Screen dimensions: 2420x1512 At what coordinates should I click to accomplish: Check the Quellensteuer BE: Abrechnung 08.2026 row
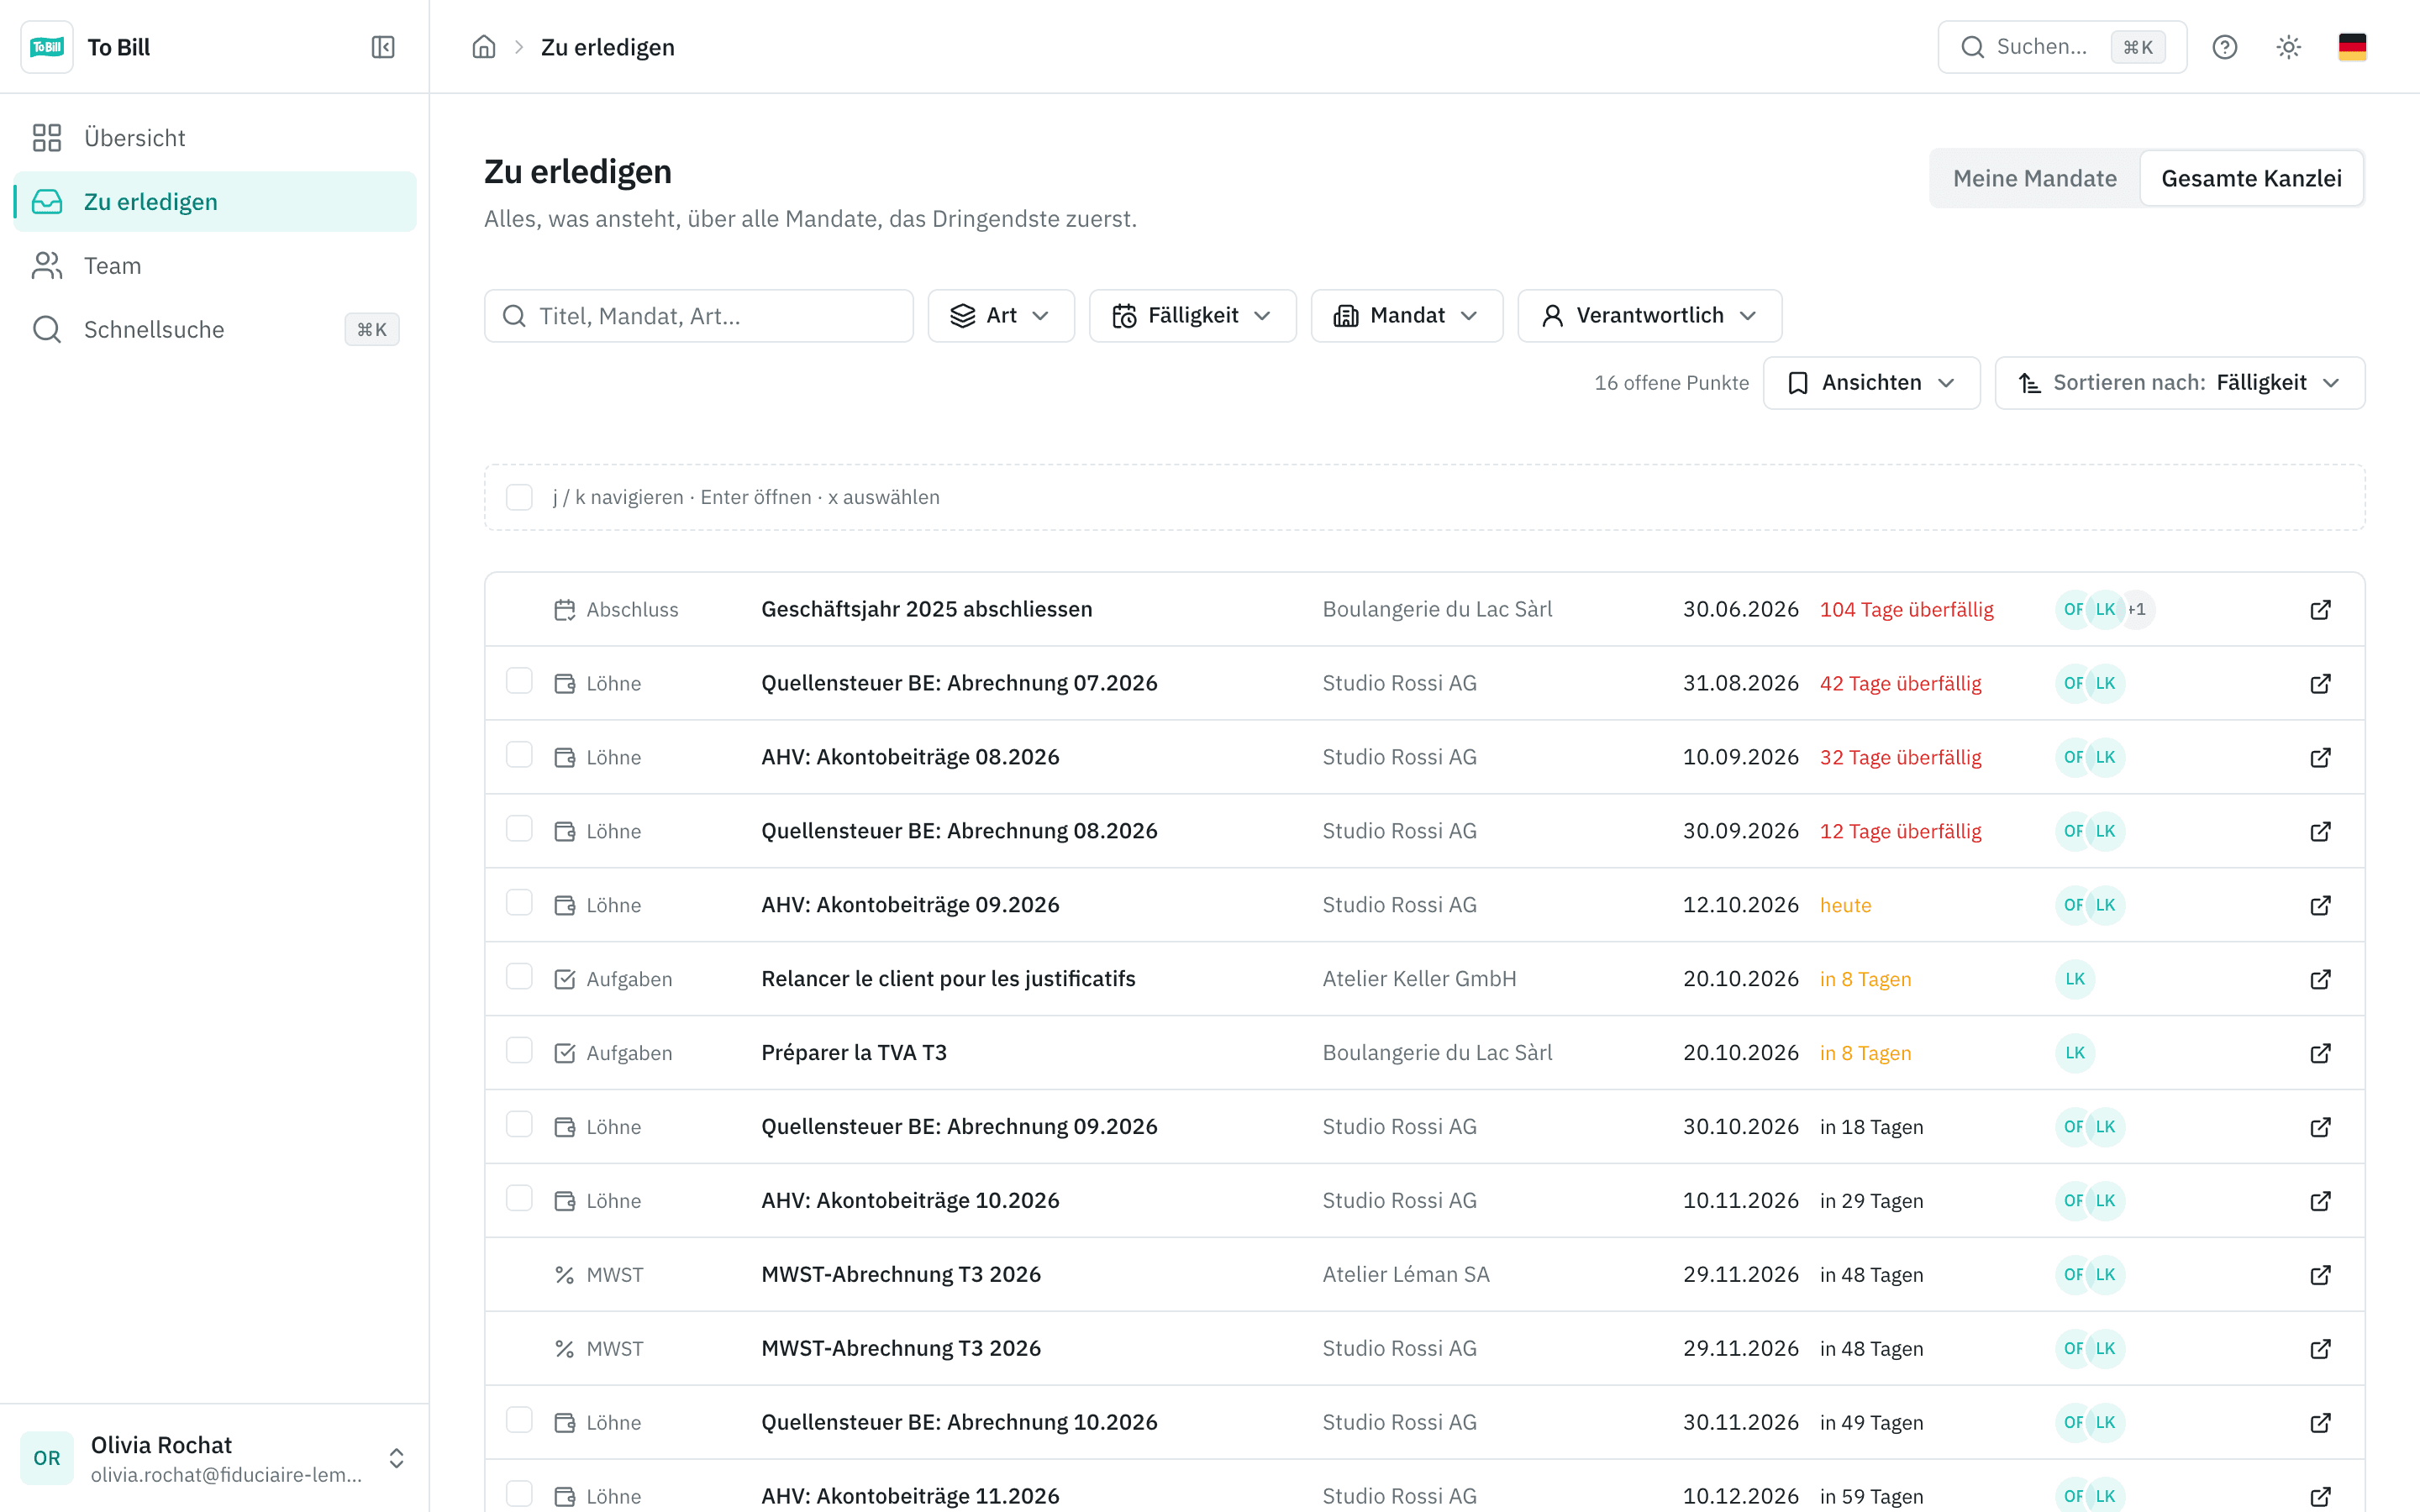tap(519, 829)
